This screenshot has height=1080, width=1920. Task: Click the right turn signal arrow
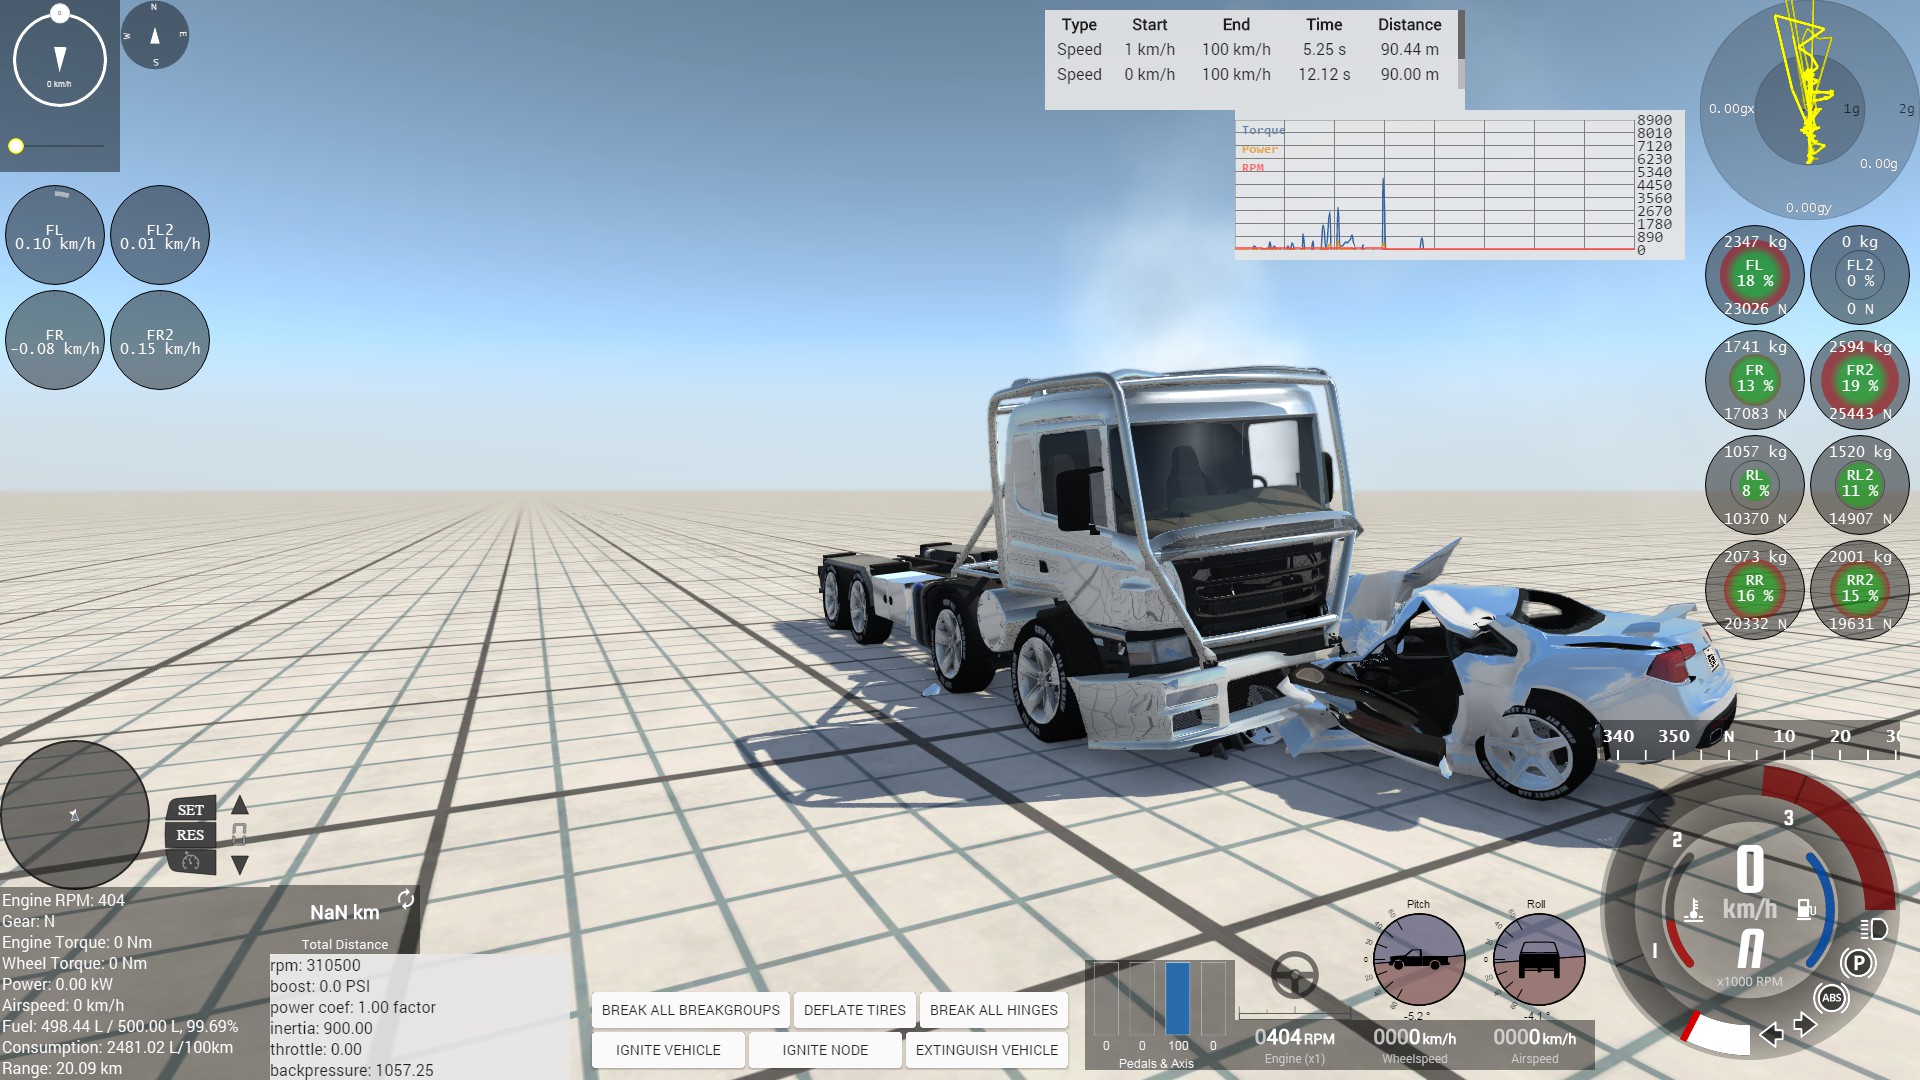click(x=1805, y=1025)
